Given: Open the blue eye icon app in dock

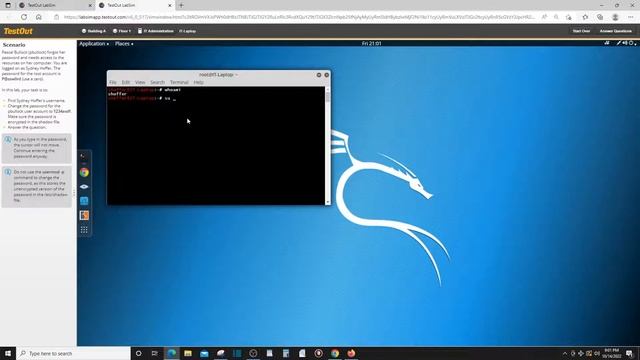Looking at the screenshot, I should coord(84,187).
